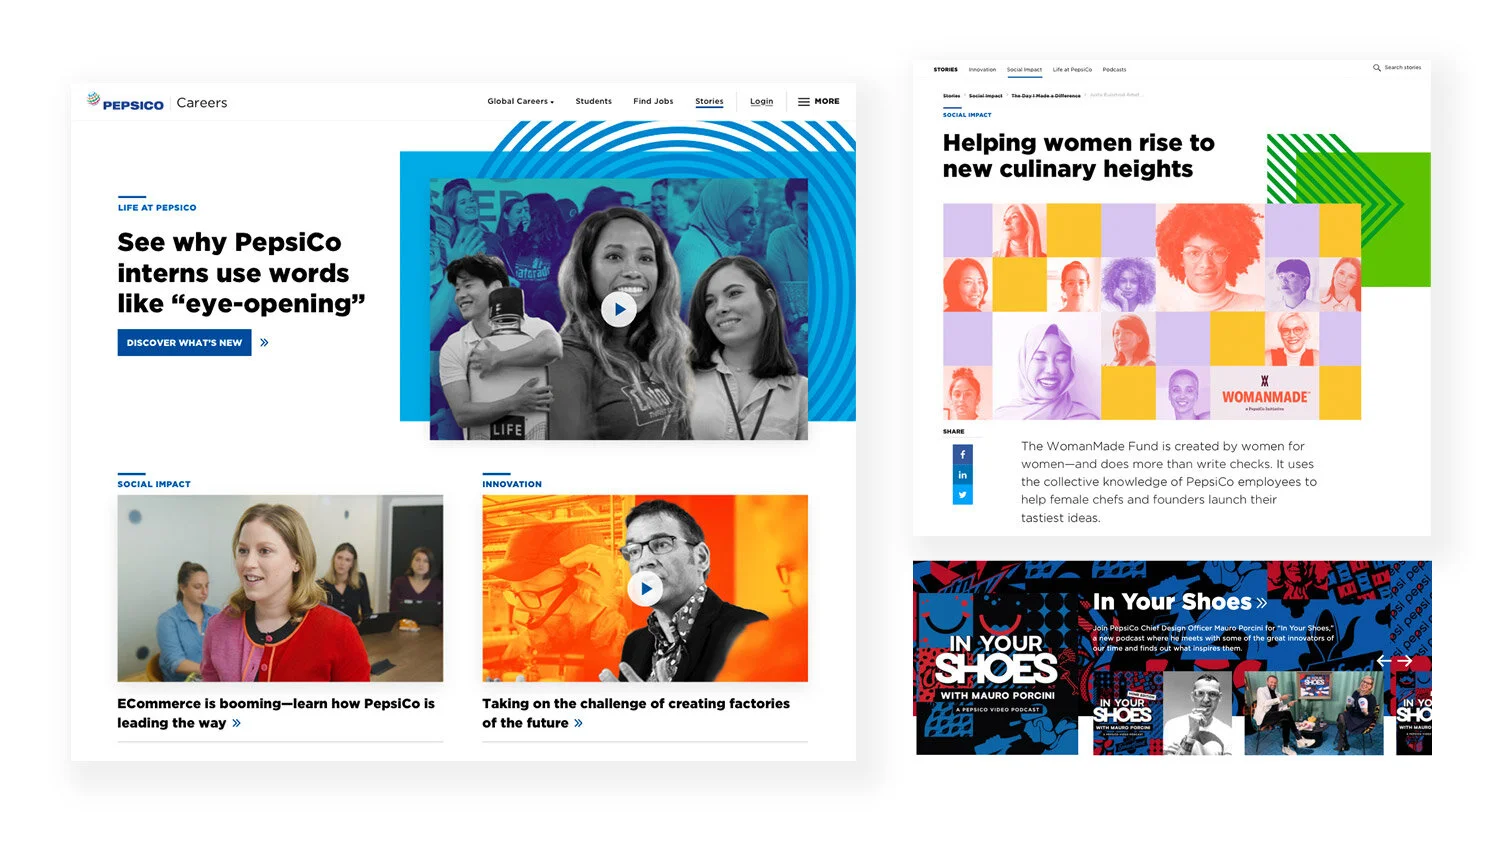Click the 'See why PepsiCo interns' headline

(x=241, y=273)
